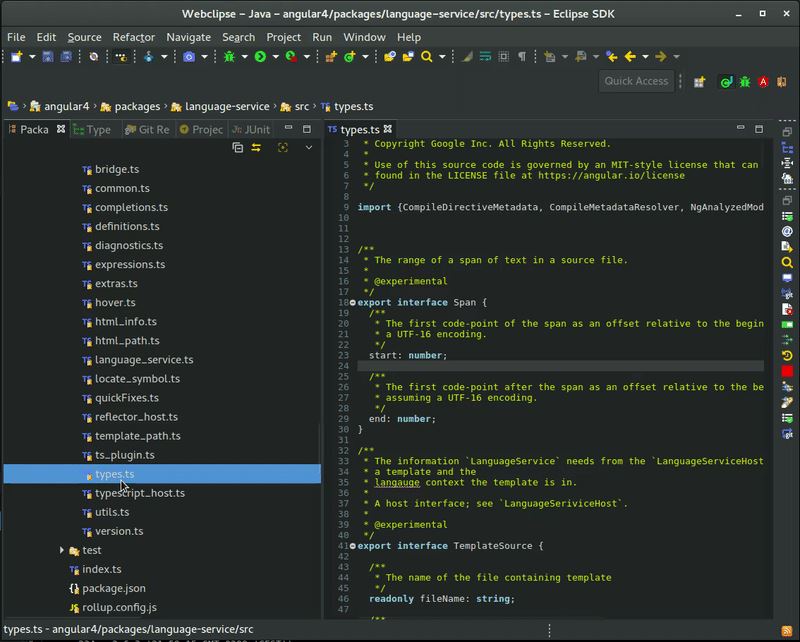Launch Debug with the green bug icon
The image size is (800, 642).
[230, 57]
